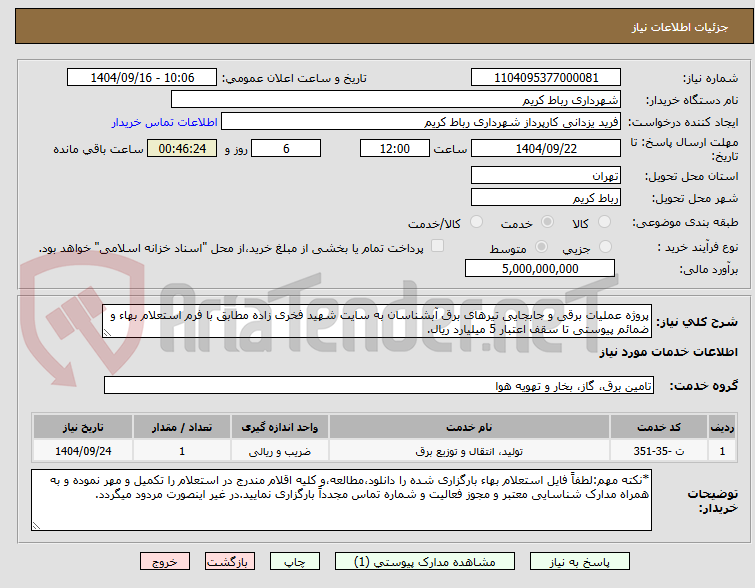The height and width of the screenshot is (588, 755).
Task: Click the تعداد / مقدار column header
Action: (x=182, y=427)
